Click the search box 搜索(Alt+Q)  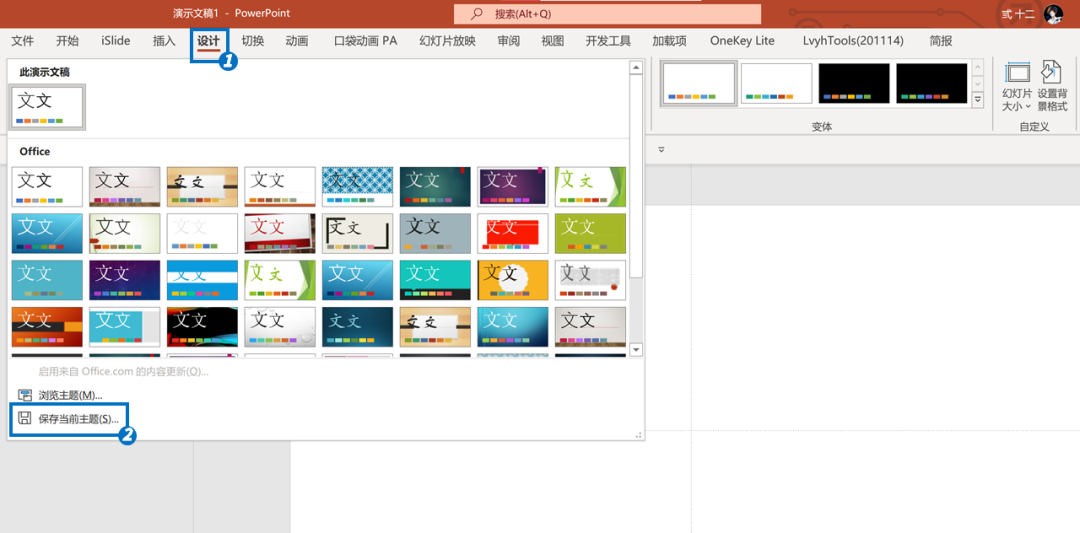607,14
